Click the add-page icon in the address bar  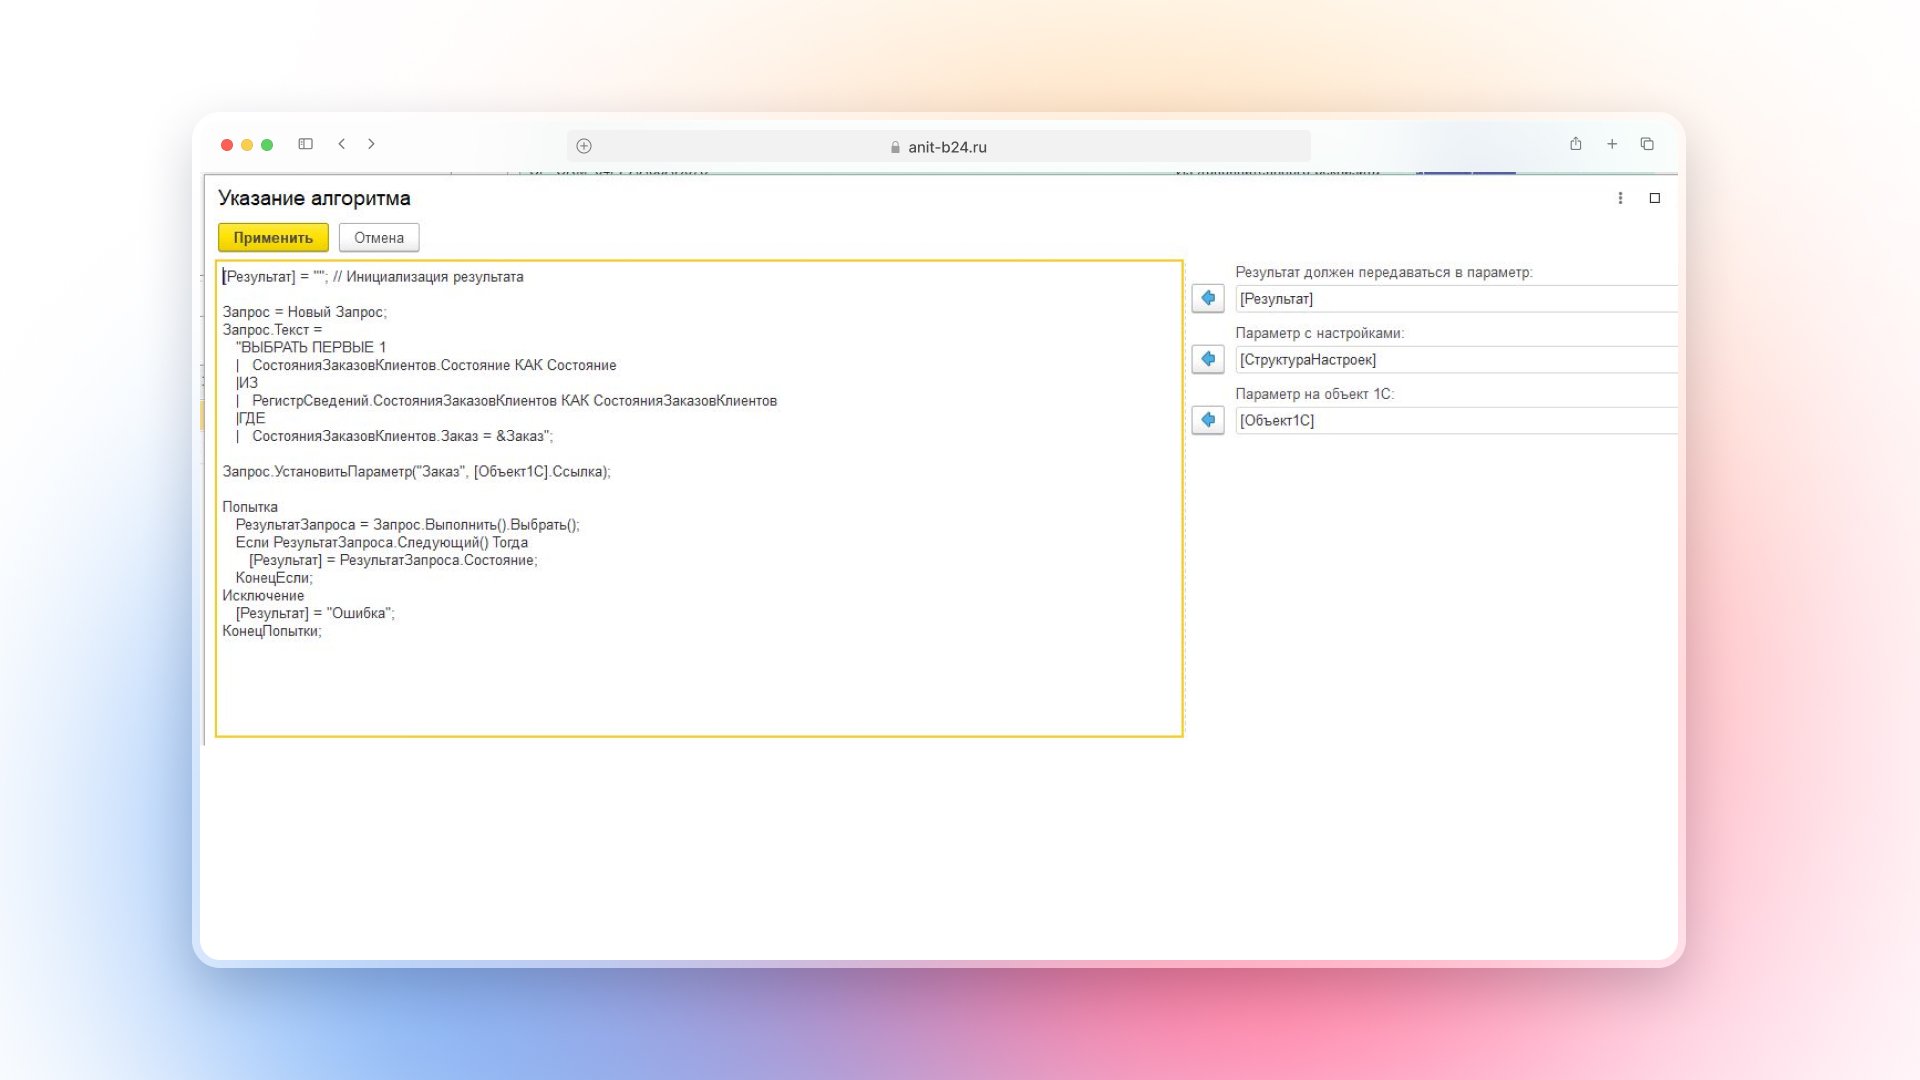click(584, 146)
